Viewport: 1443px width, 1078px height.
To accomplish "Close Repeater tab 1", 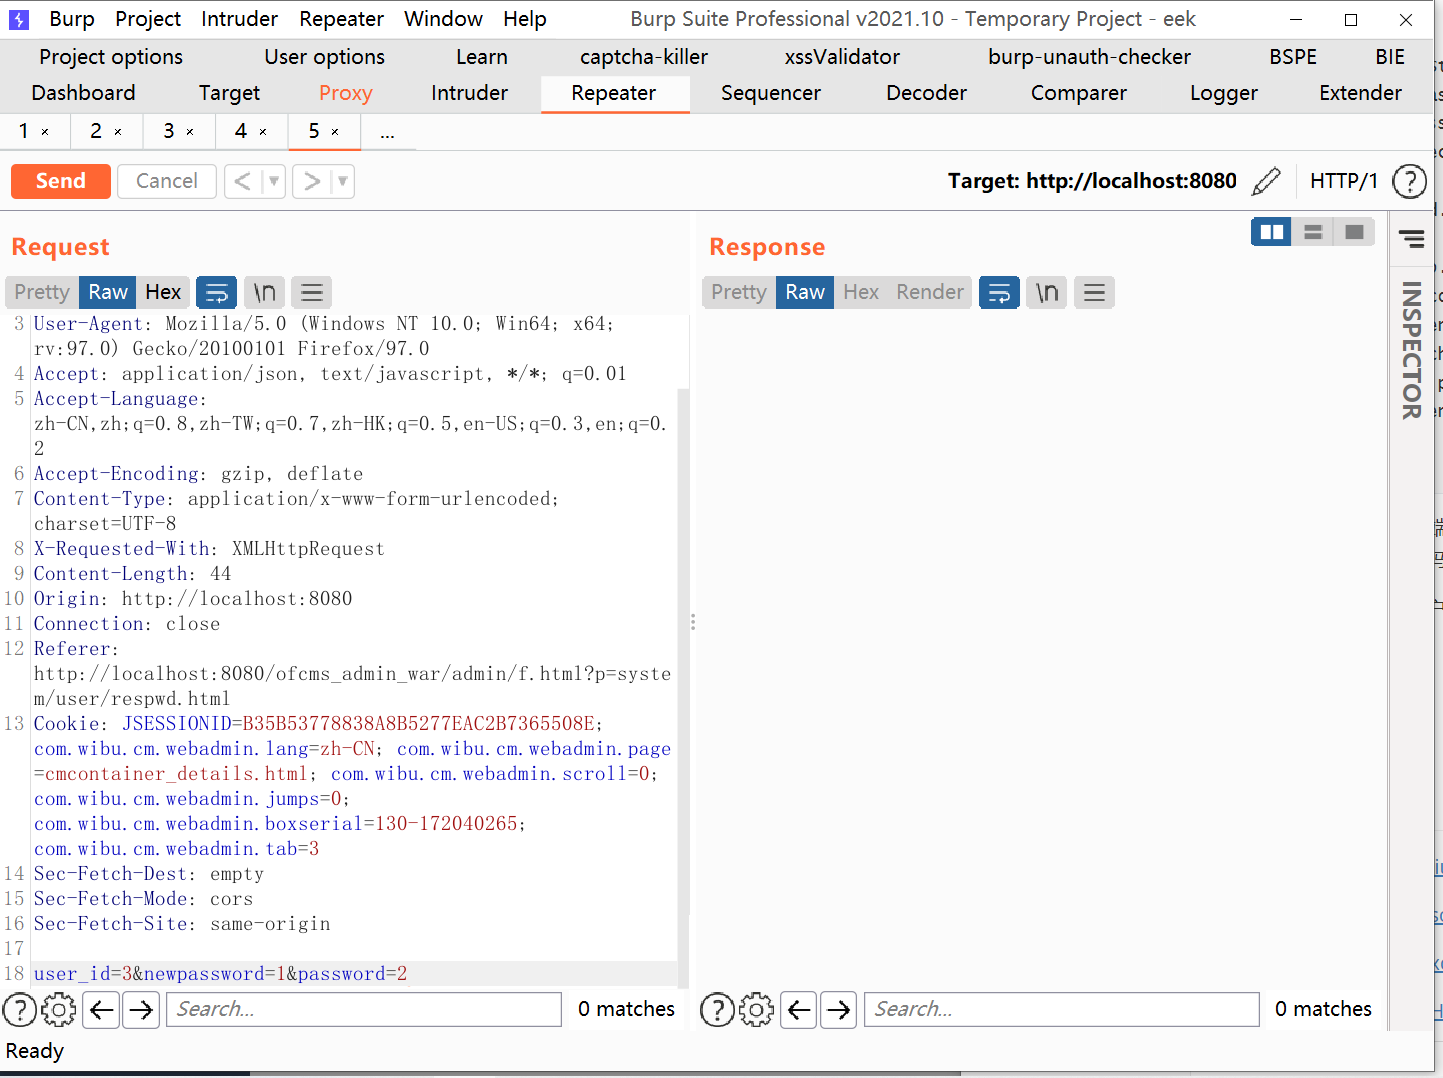I will click(45, 132).
